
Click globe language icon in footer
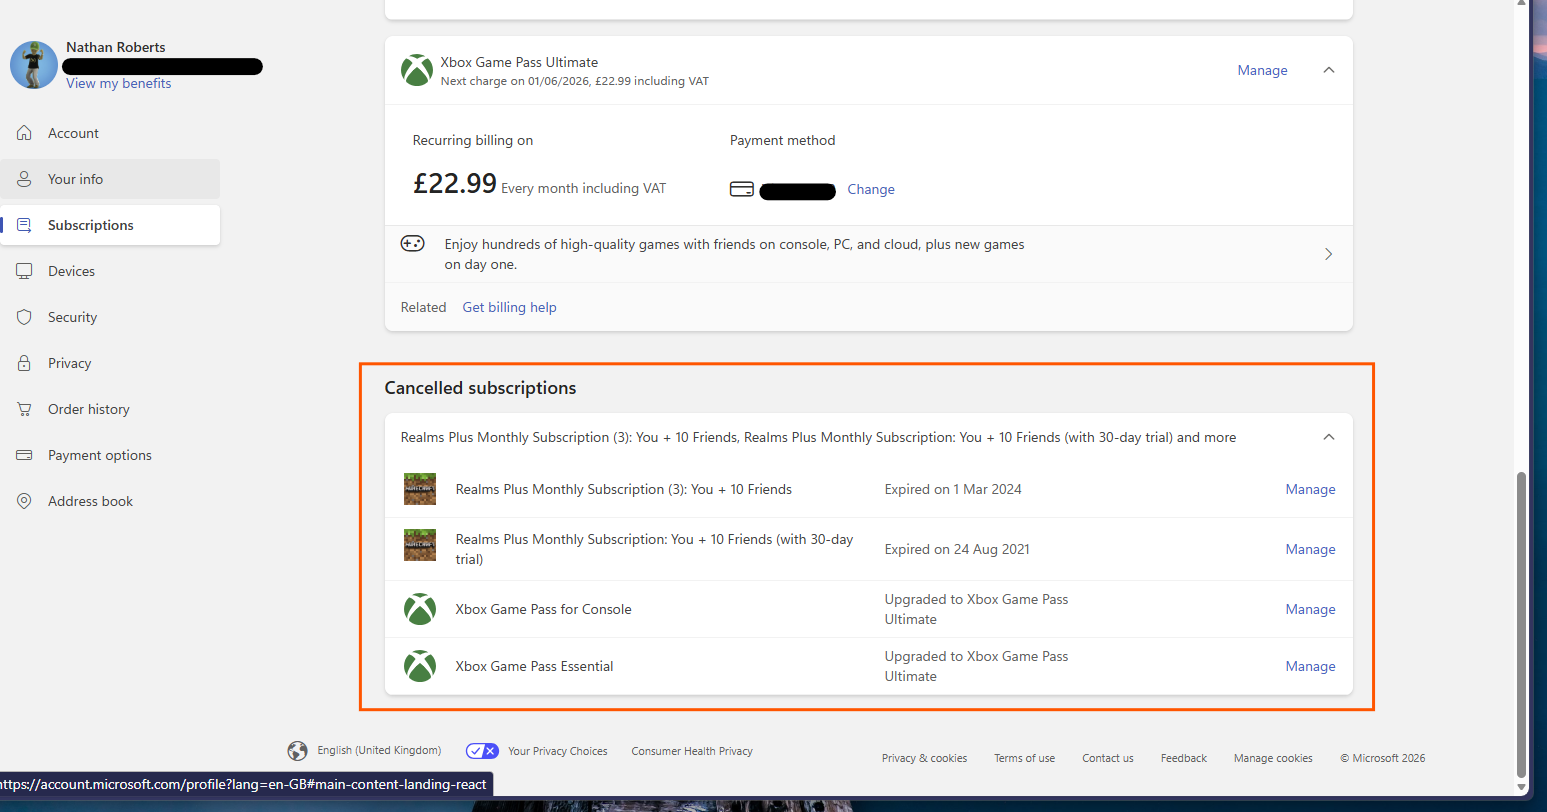click(x=297, y=751)
